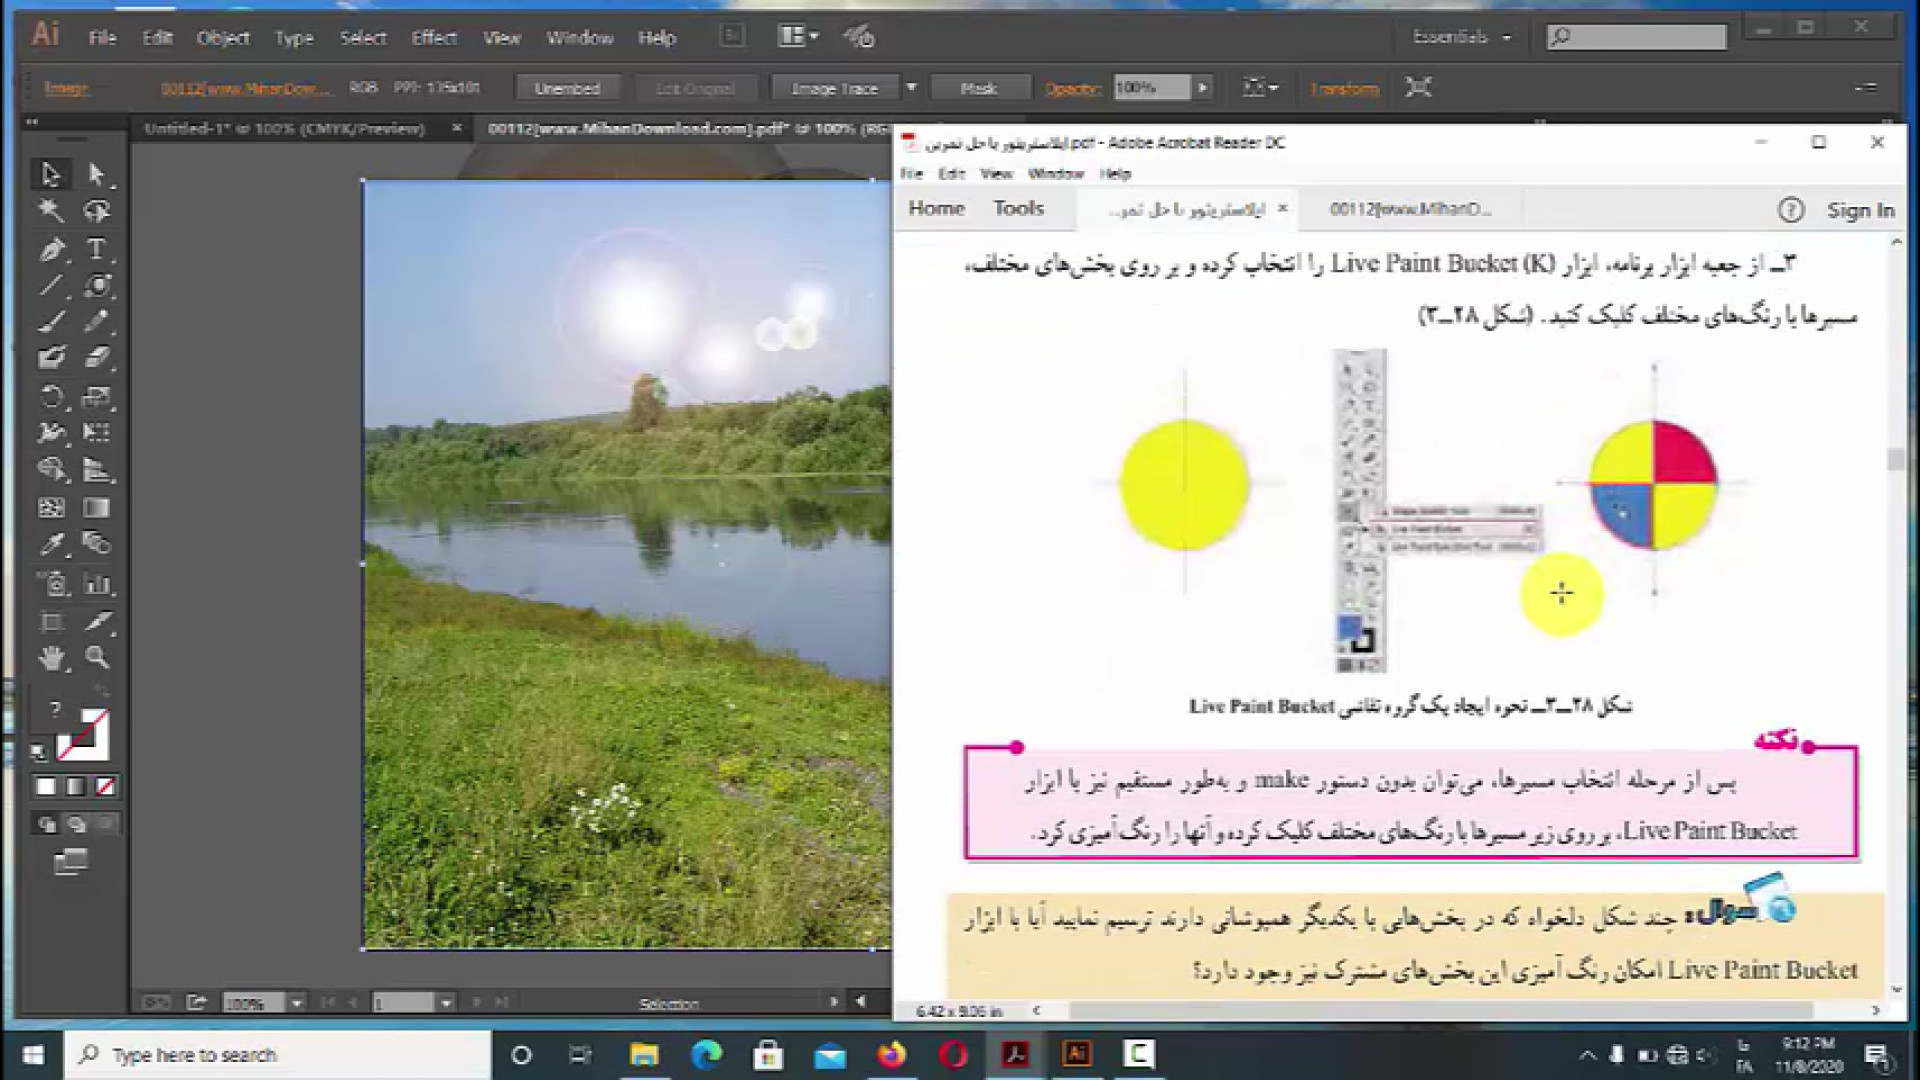The height and width of the screenshot is (1080, 1920).
Task: Select the Rotate tool
Action: [x=51, y=396]
